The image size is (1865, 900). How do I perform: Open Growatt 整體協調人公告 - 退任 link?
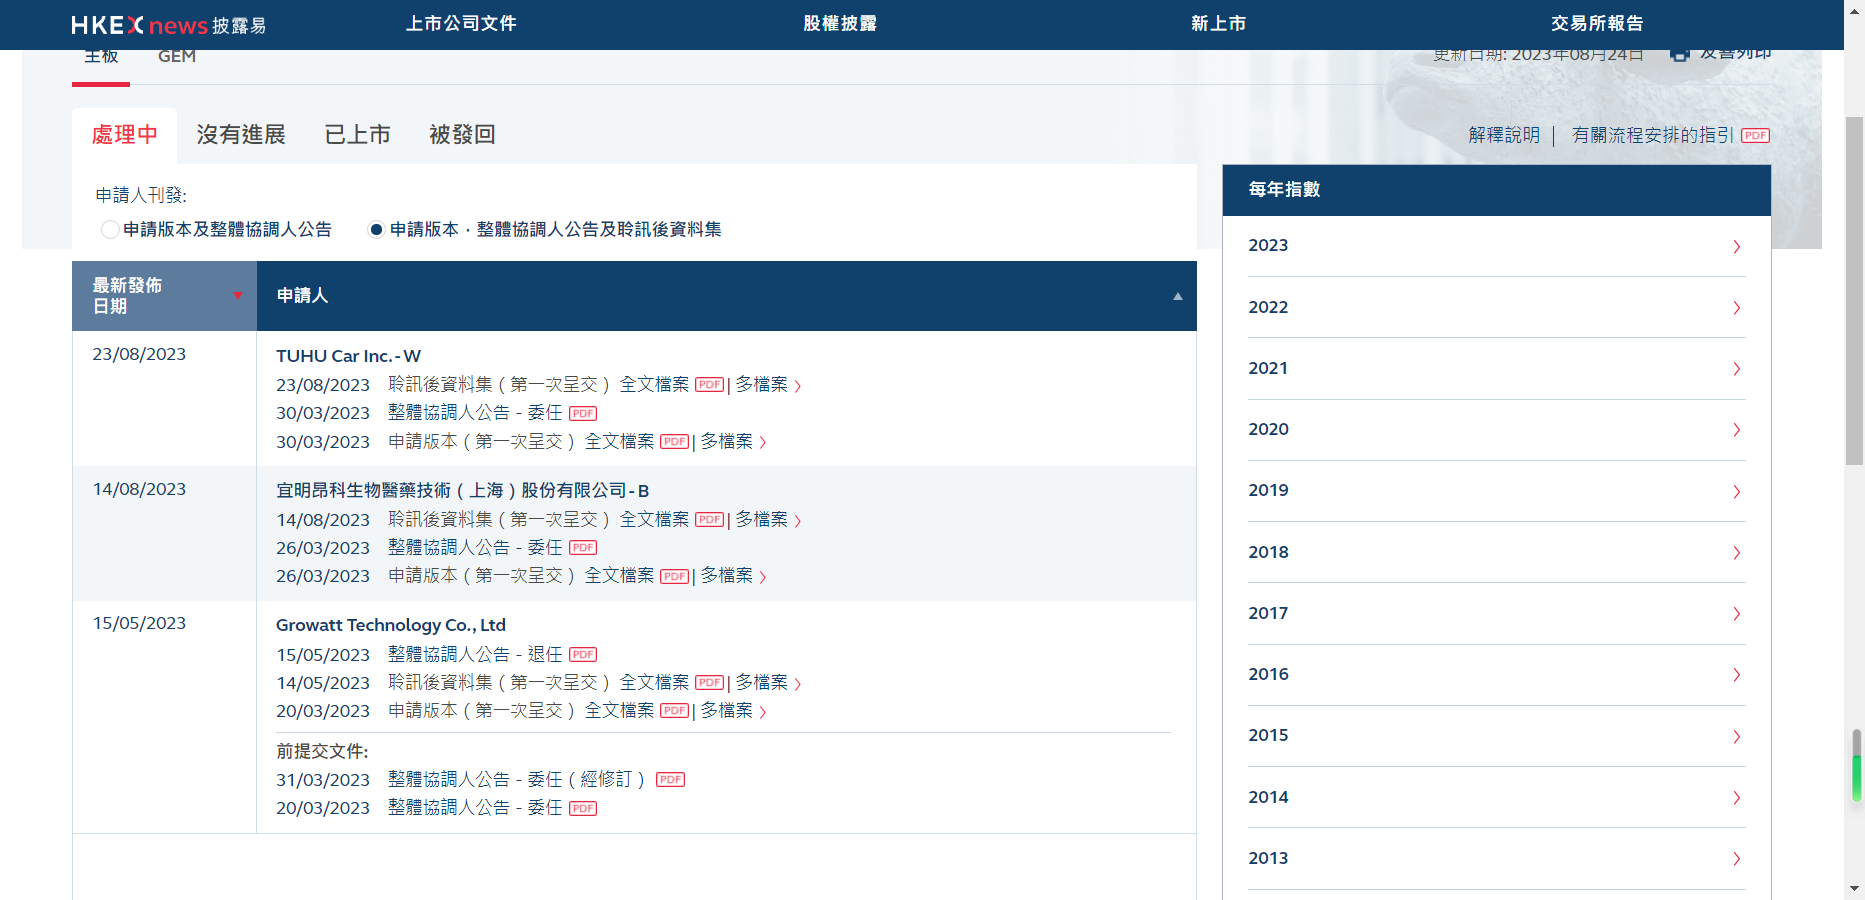[x=475, y=655]
